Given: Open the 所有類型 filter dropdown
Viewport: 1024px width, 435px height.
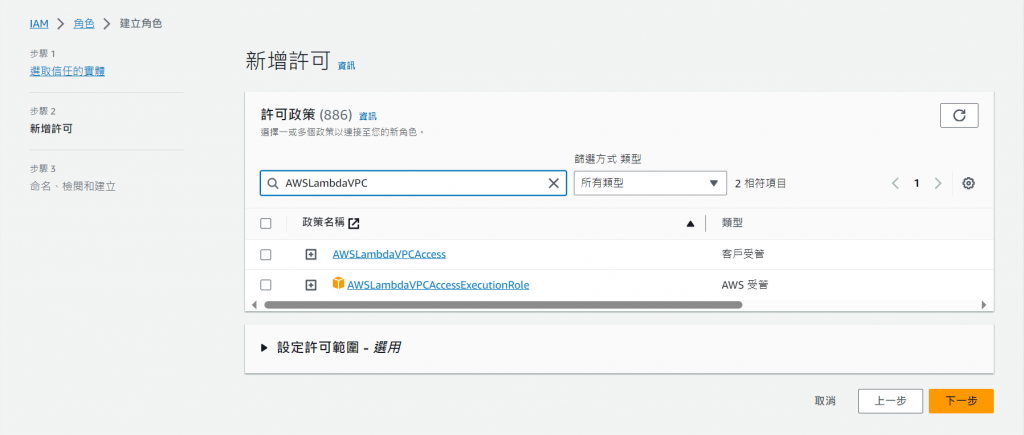Looking at the screenshot, I should coord(650,184).
